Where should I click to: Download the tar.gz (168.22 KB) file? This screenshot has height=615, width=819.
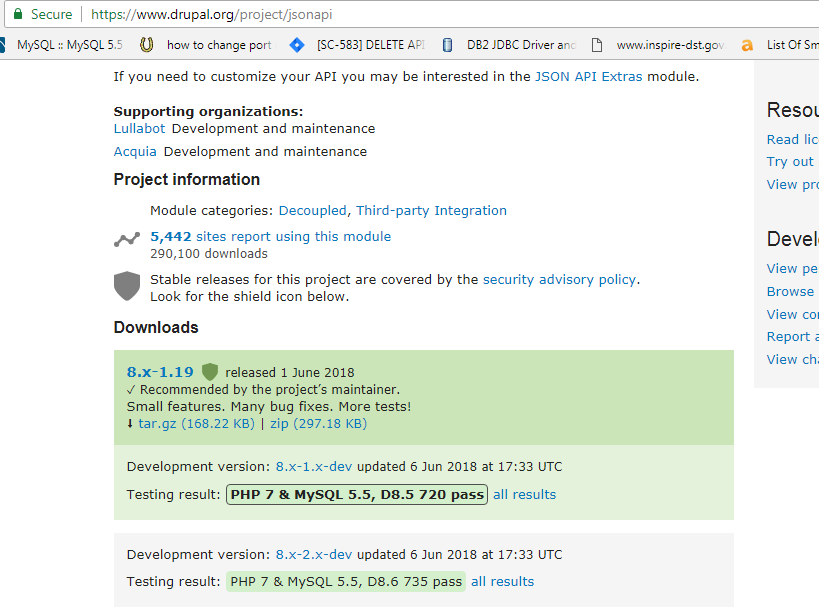[x=196, y=423]
